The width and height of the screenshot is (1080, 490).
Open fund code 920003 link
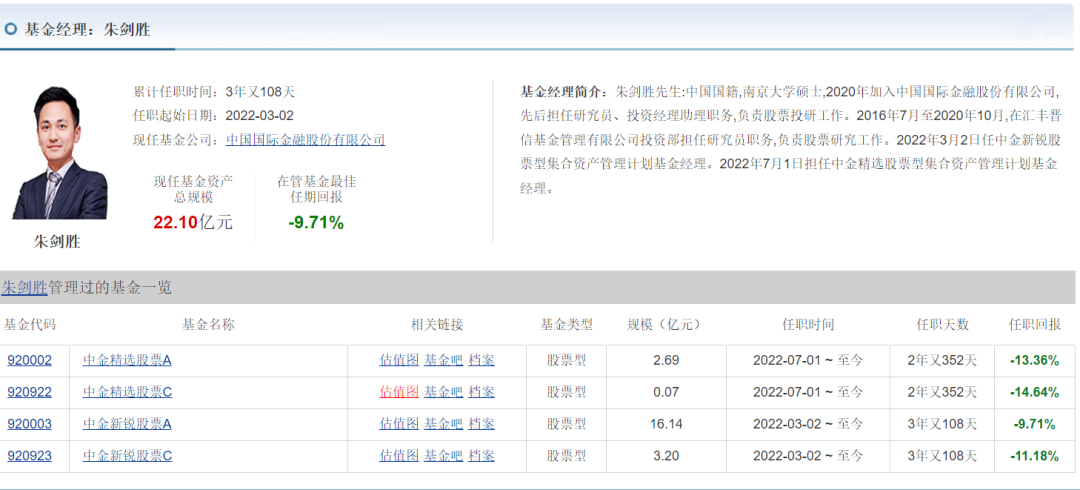[x=30, y=424]
